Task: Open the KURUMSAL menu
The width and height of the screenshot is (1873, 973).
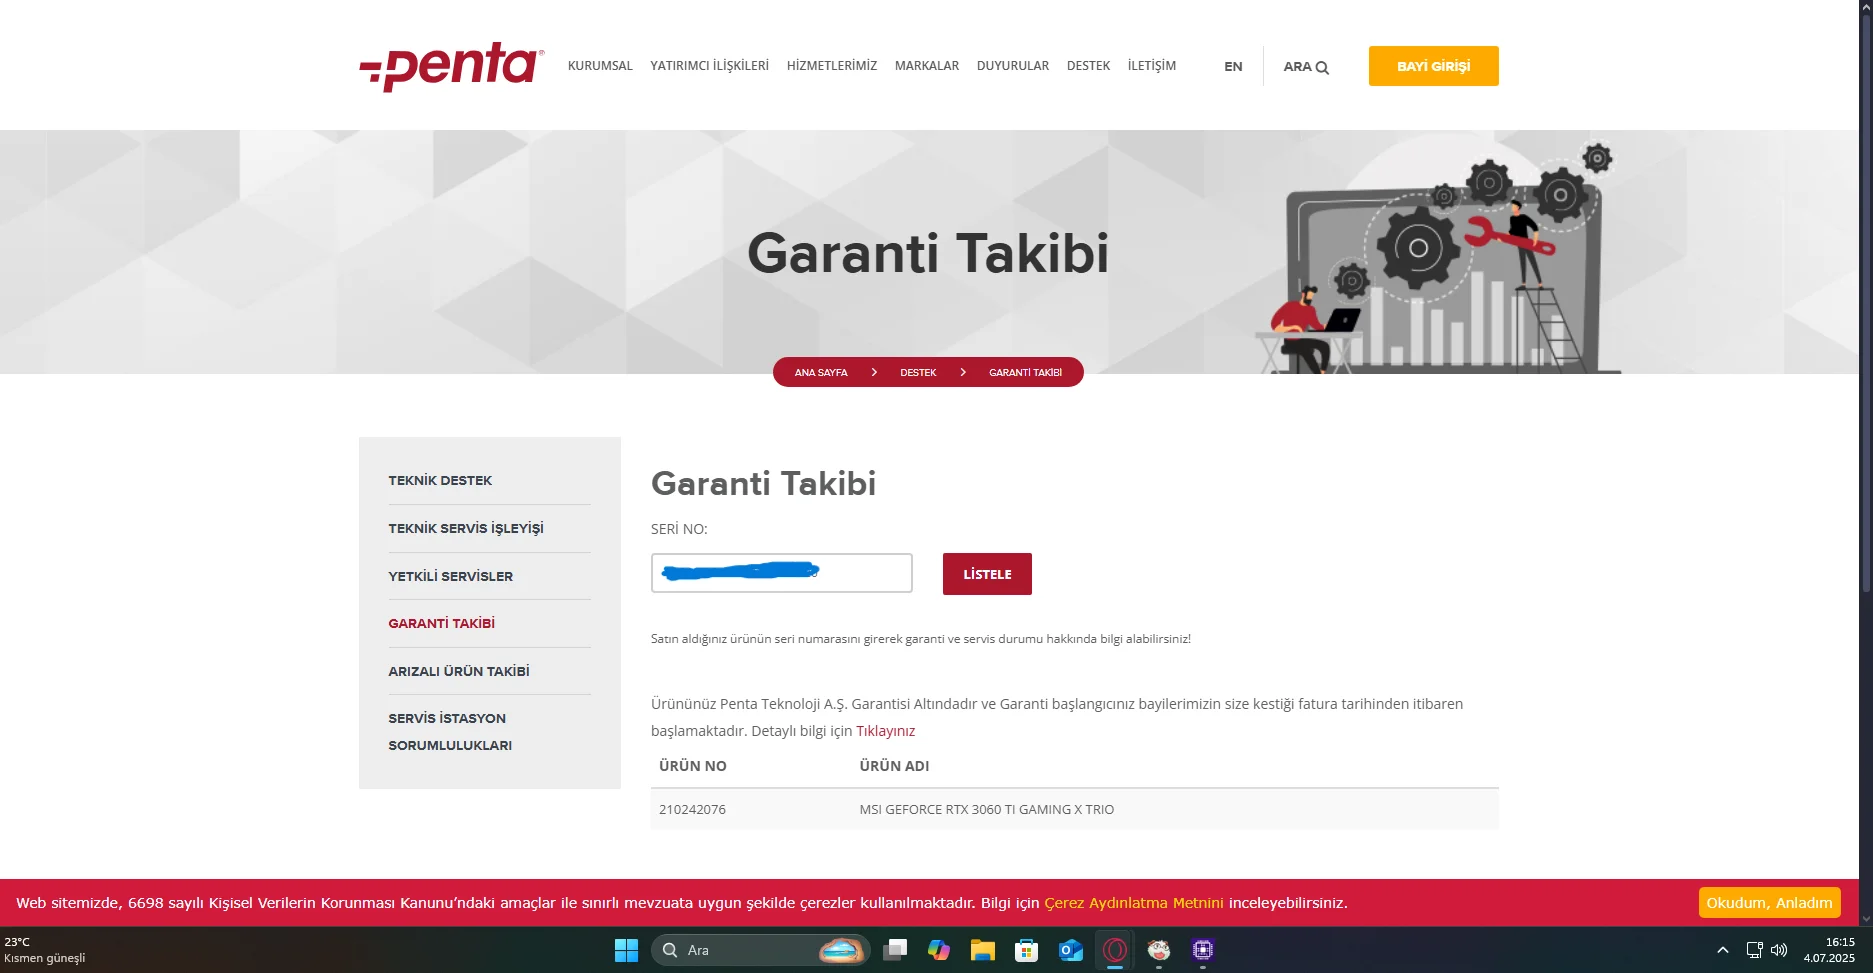Action: click(600, 66)
